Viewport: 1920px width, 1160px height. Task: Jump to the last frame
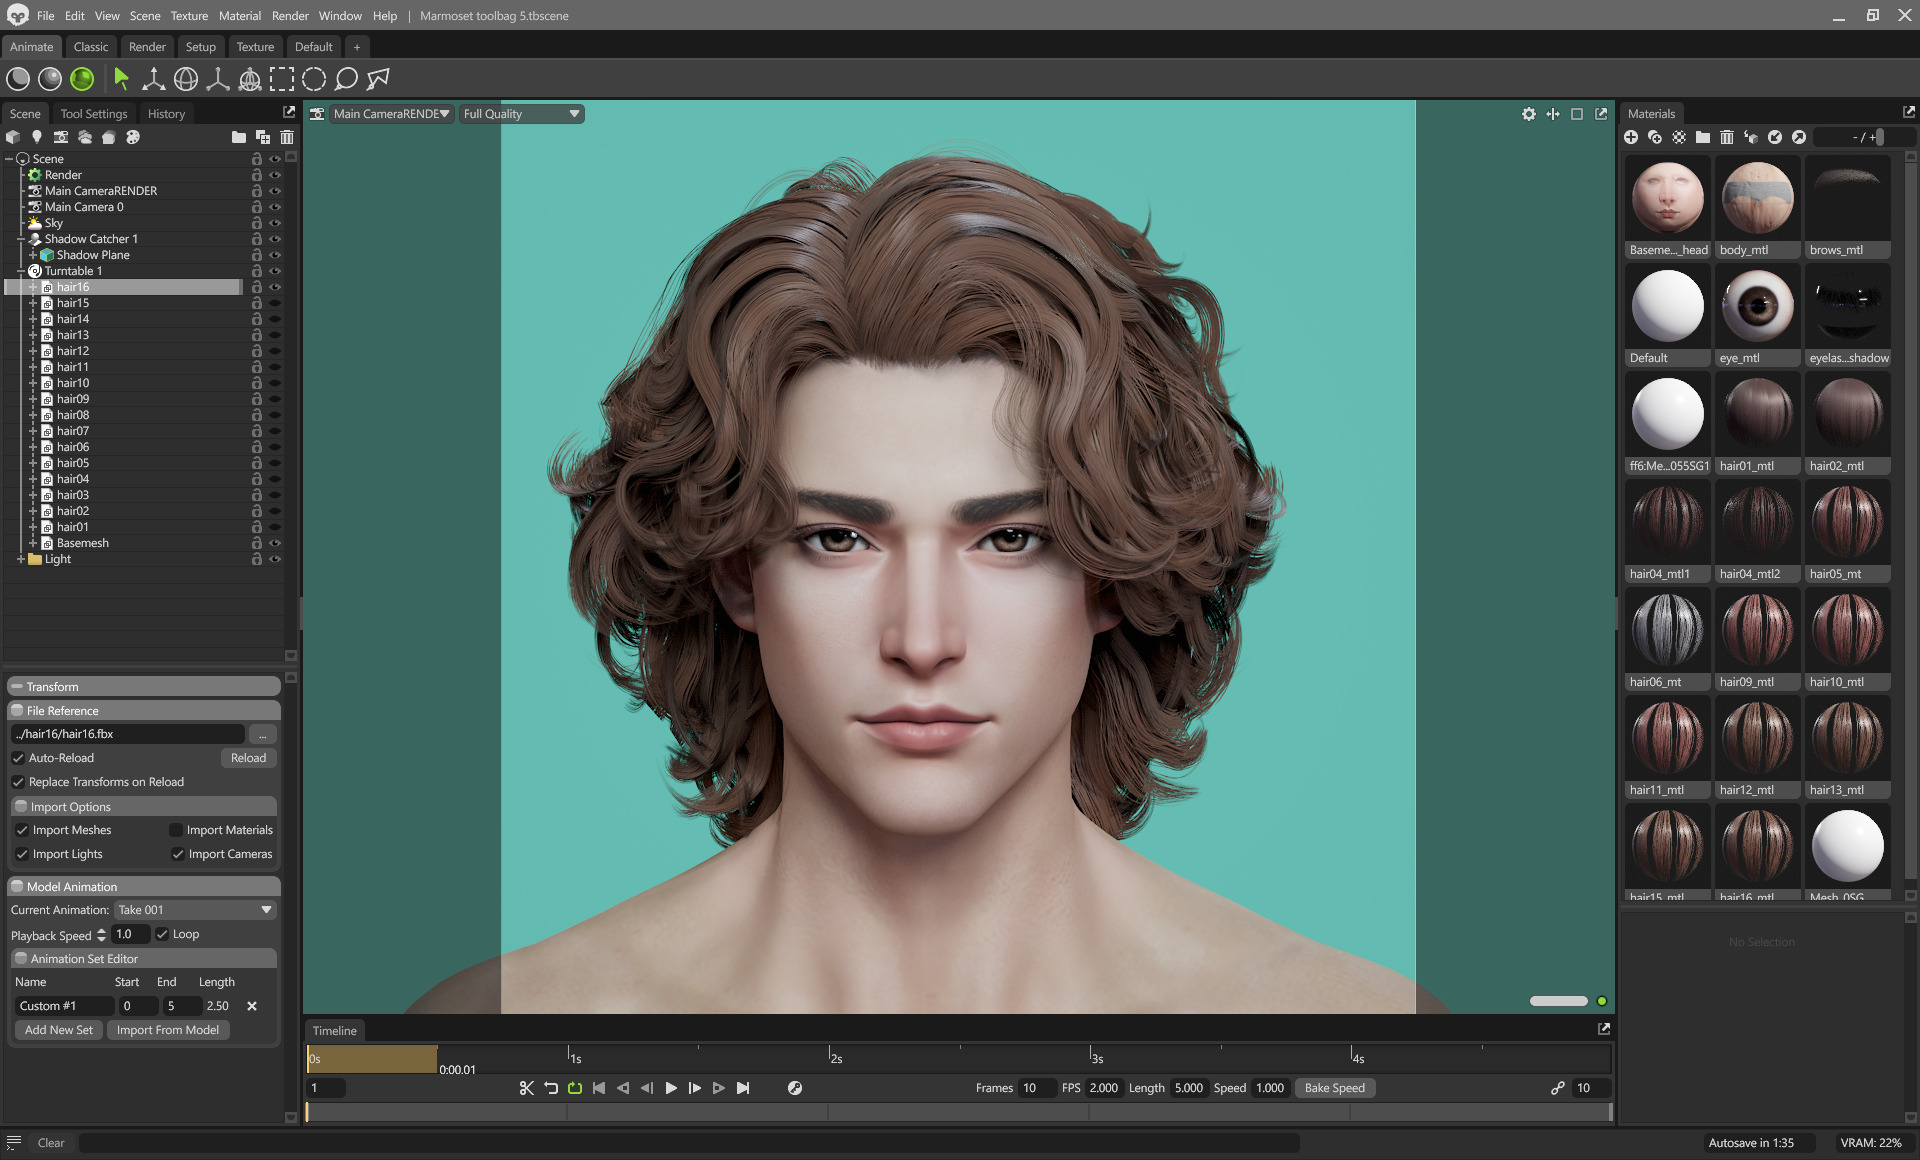click(x=743, y=1088)
